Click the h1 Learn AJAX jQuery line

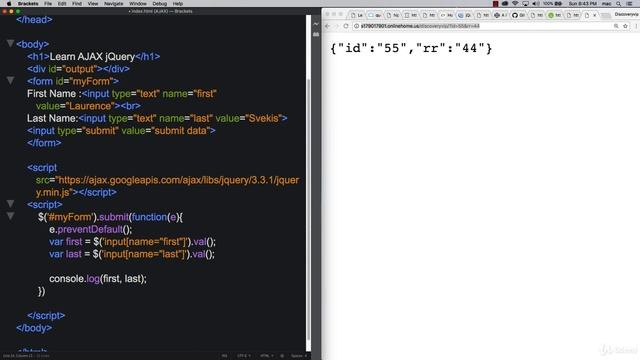(93, 56)
